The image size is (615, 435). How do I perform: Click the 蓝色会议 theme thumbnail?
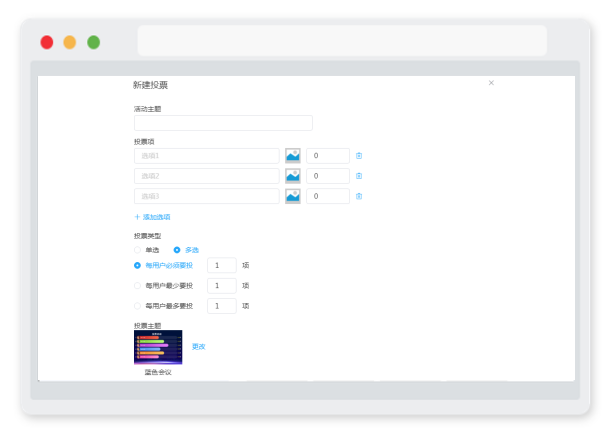click(x=158, y=347)
